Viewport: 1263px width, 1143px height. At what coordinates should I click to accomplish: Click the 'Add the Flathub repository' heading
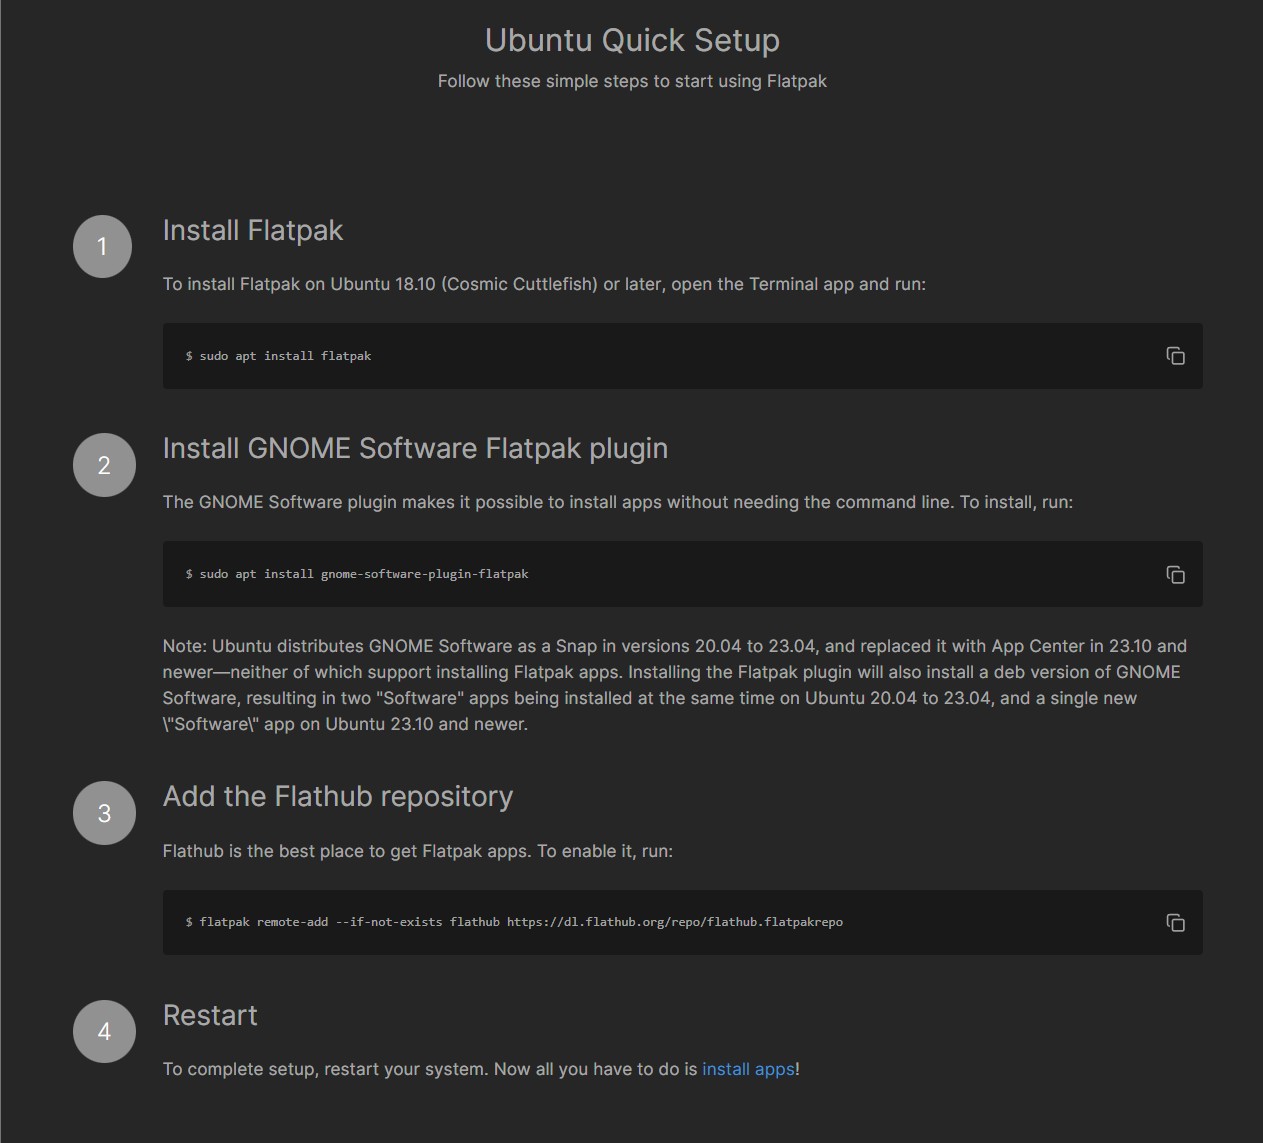[338, 797]
